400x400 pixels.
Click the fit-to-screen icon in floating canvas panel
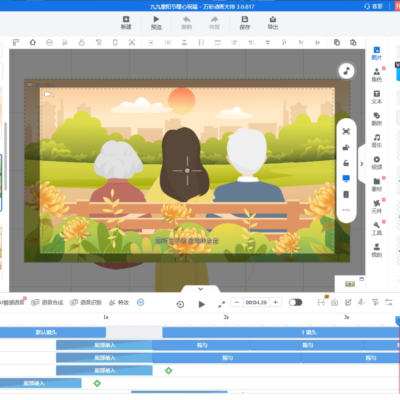click(x=346, y=131)
